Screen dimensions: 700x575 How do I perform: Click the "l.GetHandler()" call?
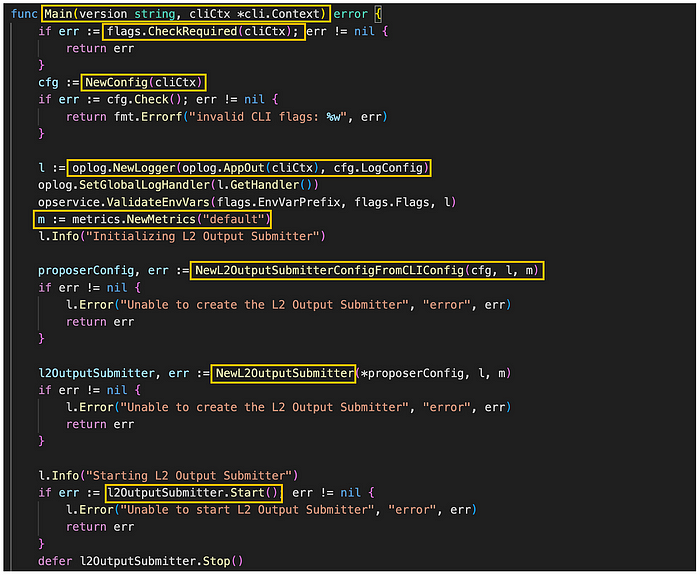(x=264, y=185)
